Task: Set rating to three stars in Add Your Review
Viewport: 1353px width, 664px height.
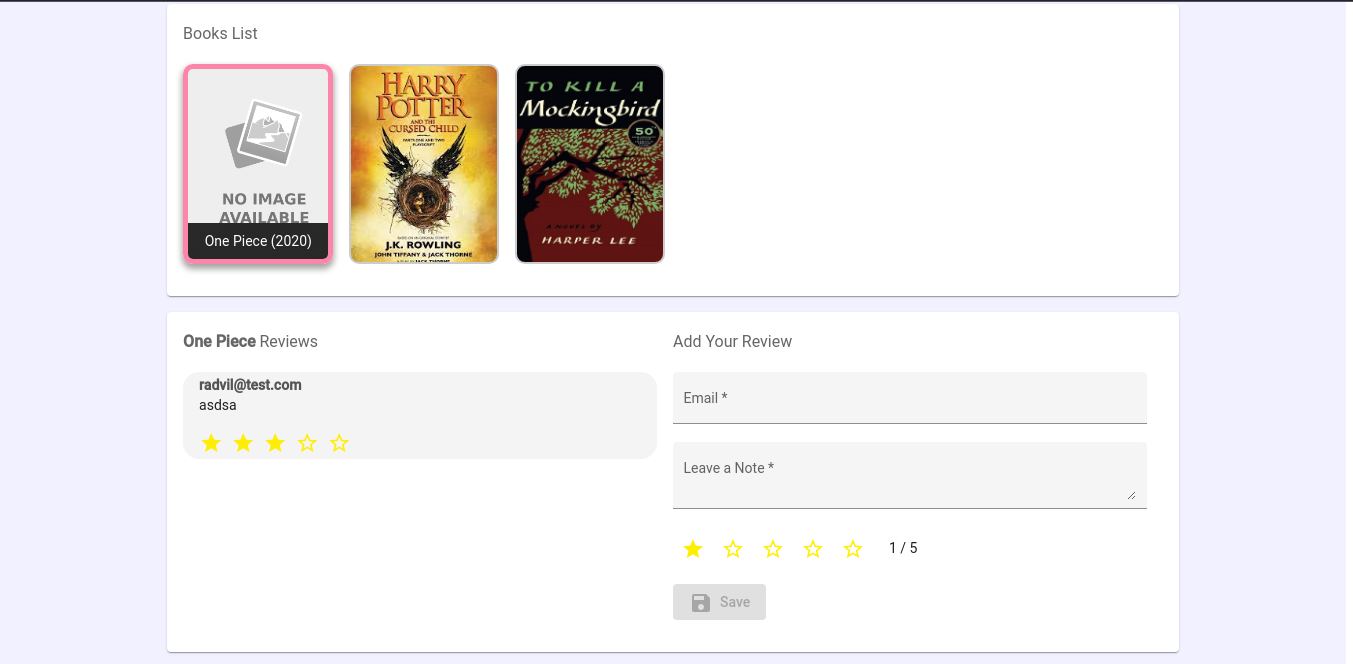Action: pyautogui.click(x=773, y=549)
